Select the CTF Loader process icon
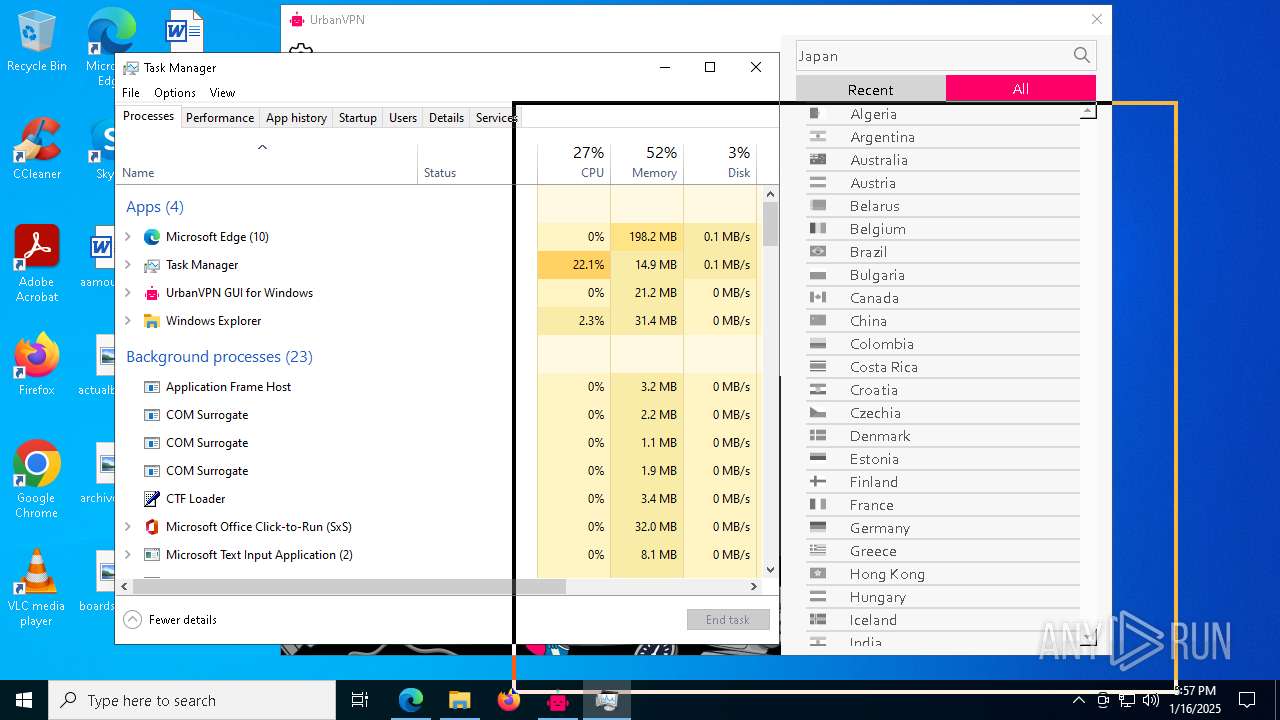This screenshot has width=1280, height=720. (x=152, y=499)
